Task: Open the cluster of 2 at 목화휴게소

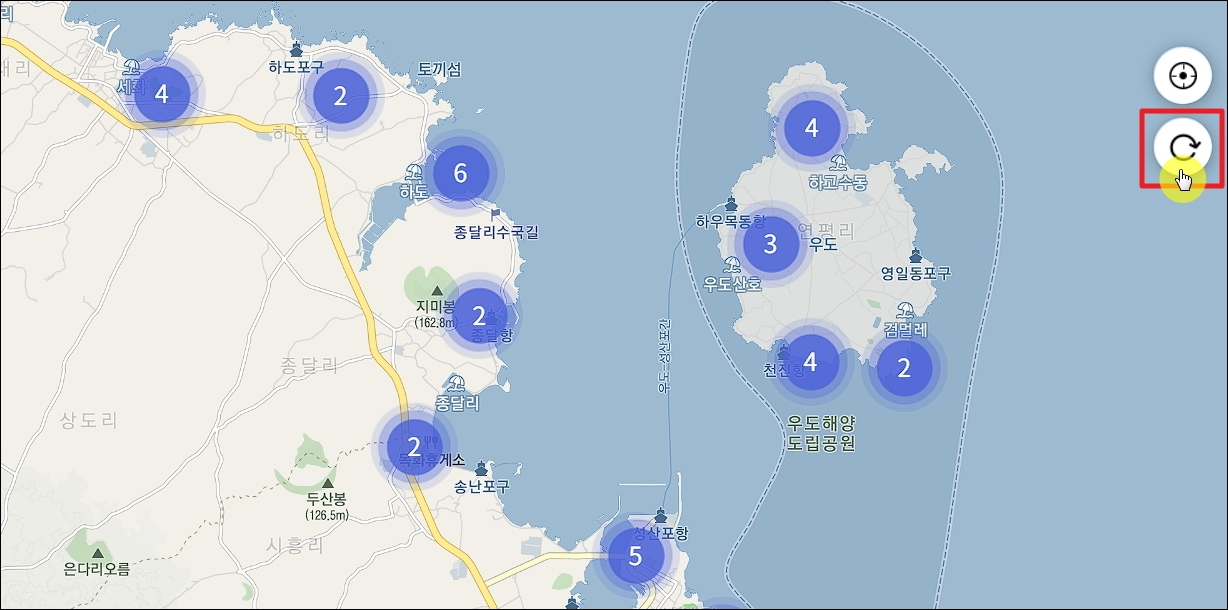Action: click(414, 446)
